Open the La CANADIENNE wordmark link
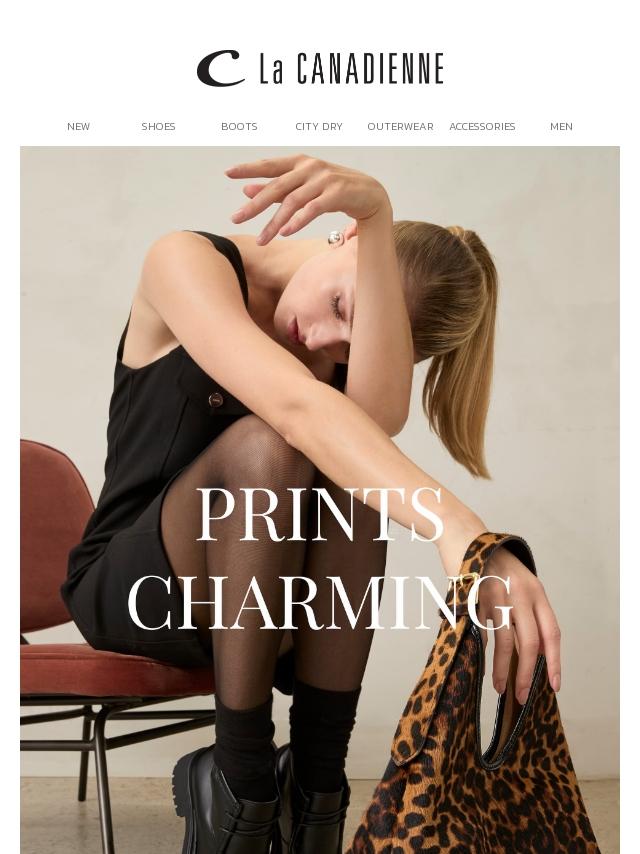640x854 pixels. 352,69
